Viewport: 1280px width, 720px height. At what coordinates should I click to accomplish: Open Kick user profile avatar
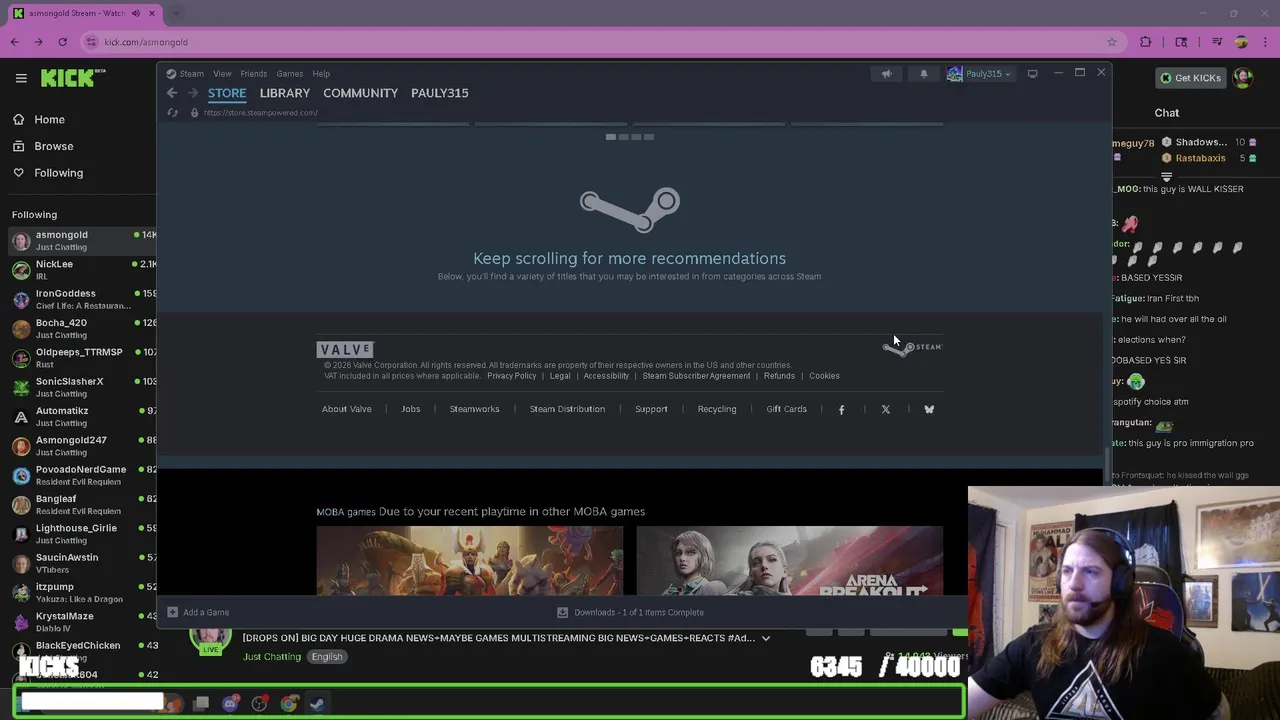1242,78
